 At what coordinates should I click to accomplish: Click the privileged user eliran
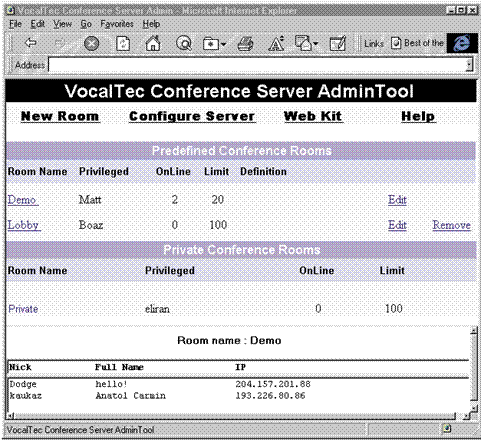[157, 309]
